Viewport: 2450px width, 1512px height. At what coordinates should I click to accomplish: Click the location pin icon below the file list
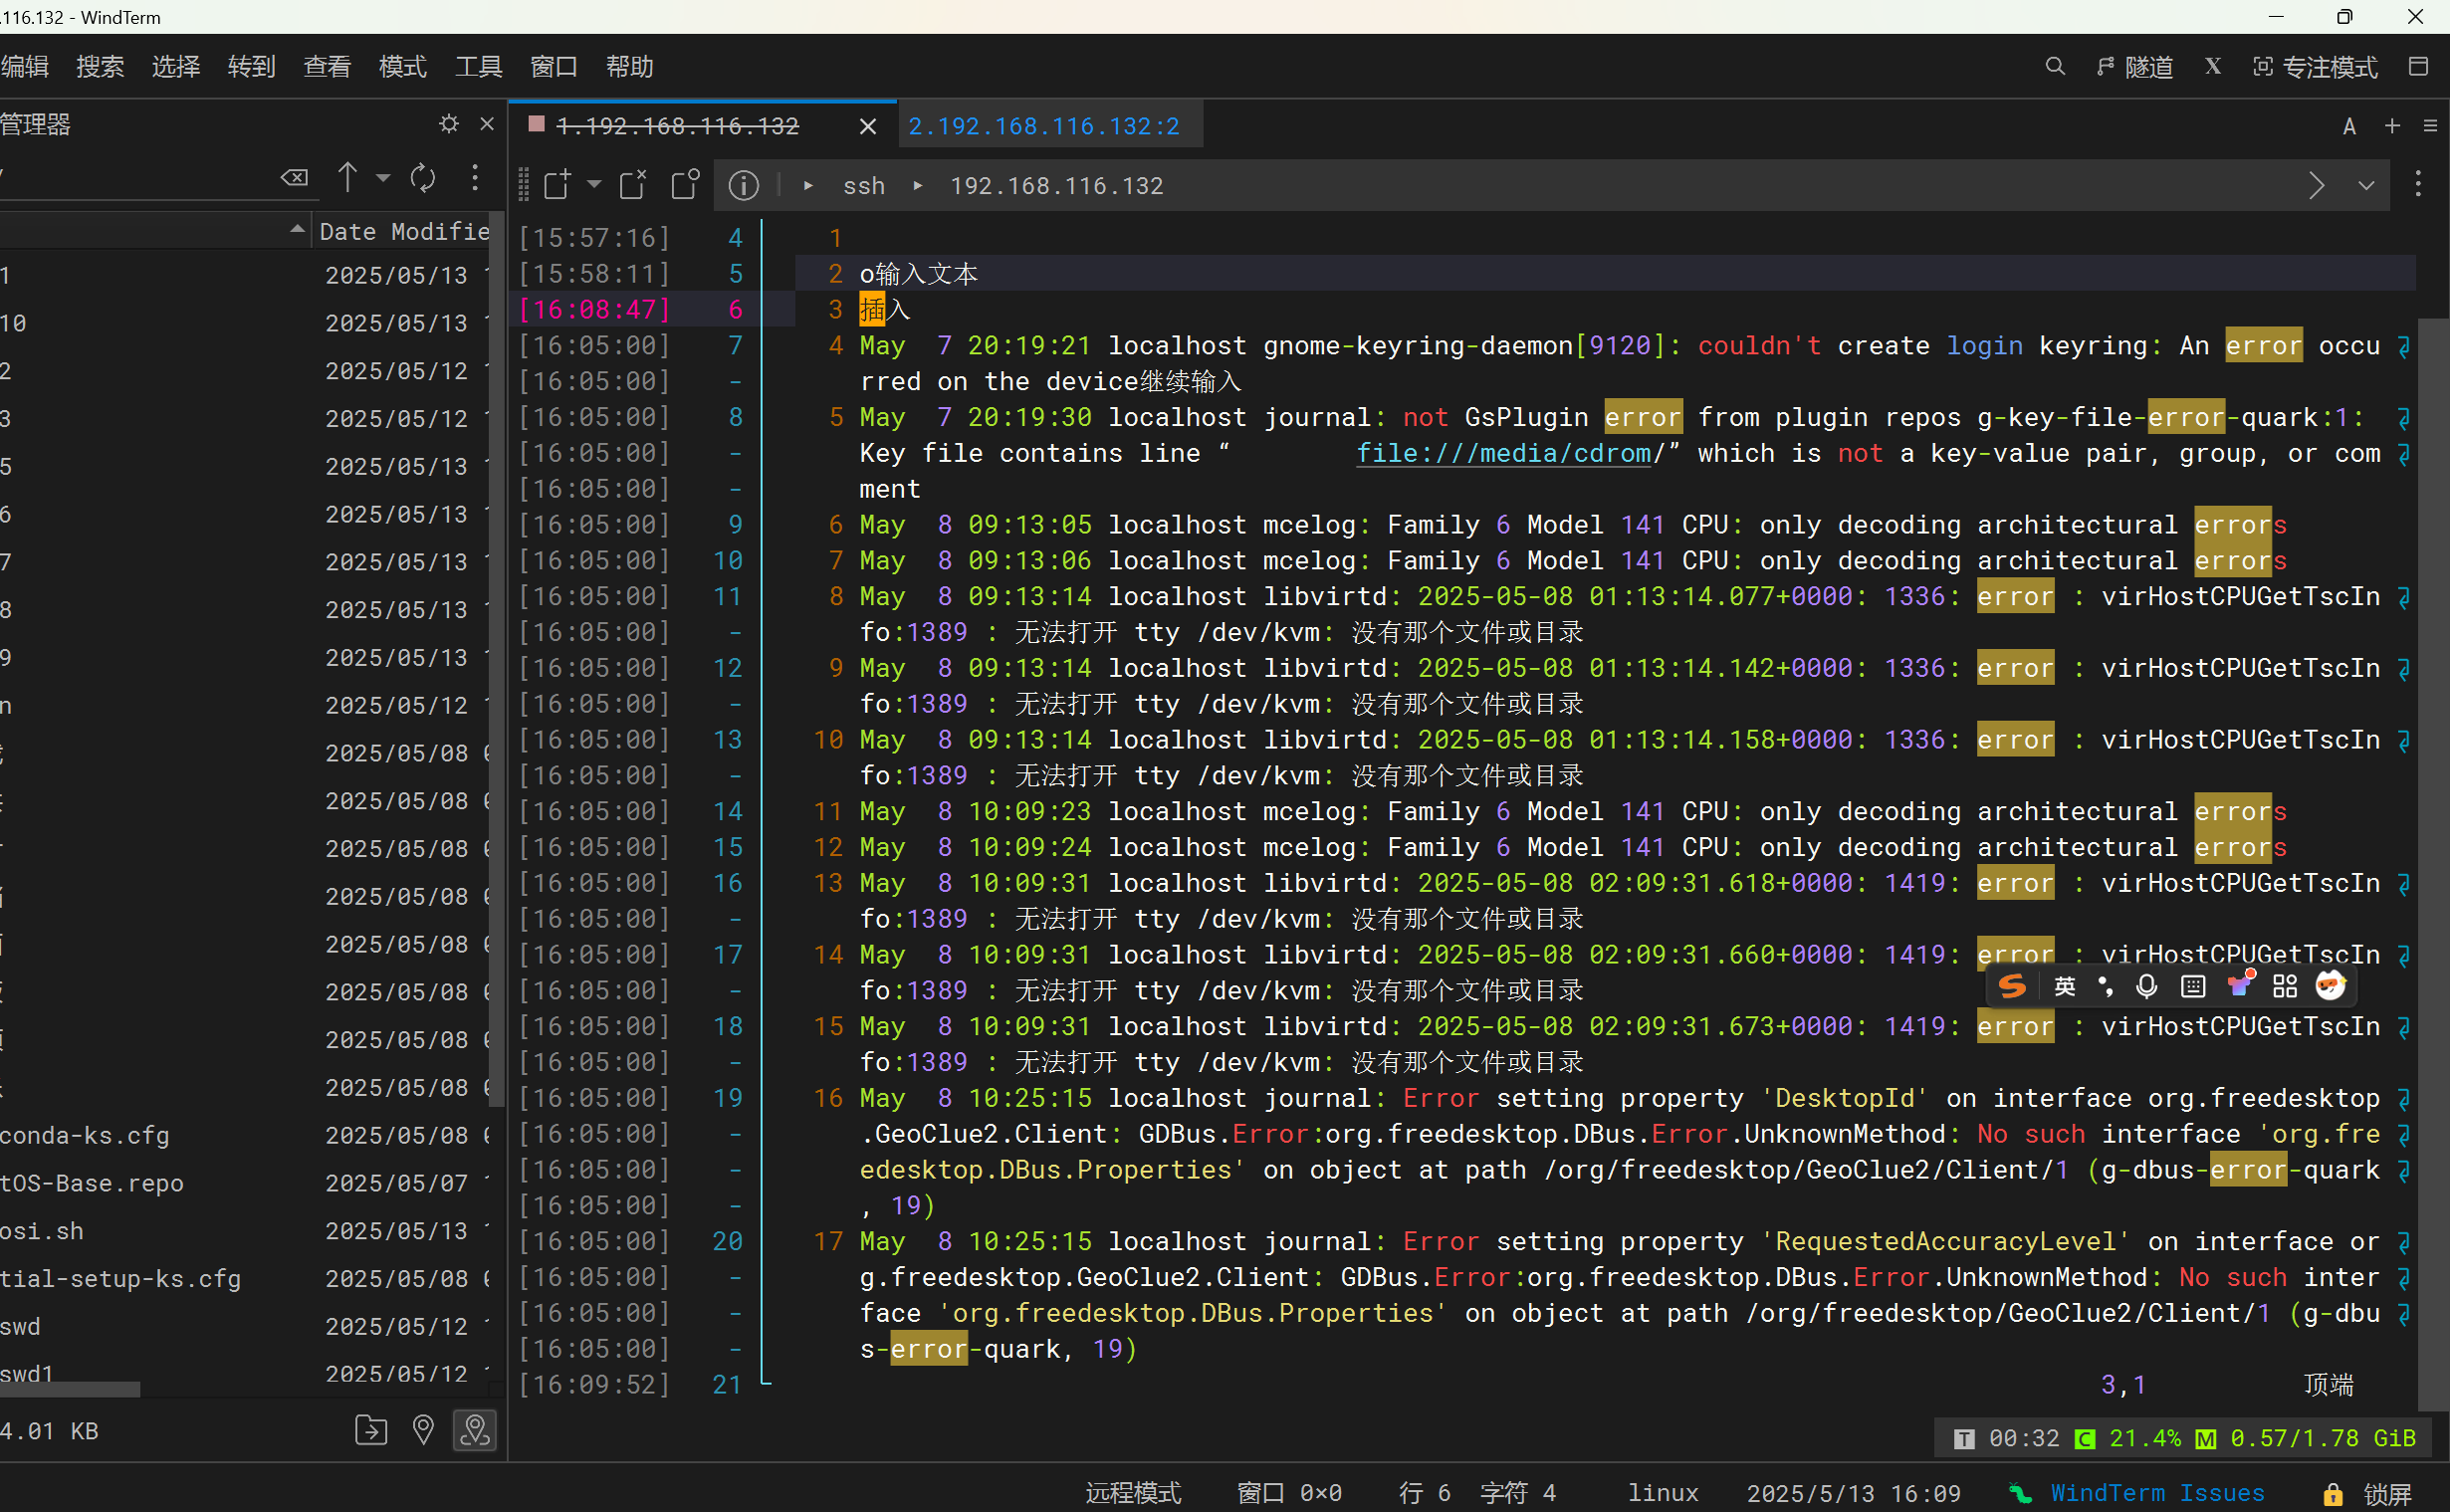pyautogui.click(x=423, y=1430)
